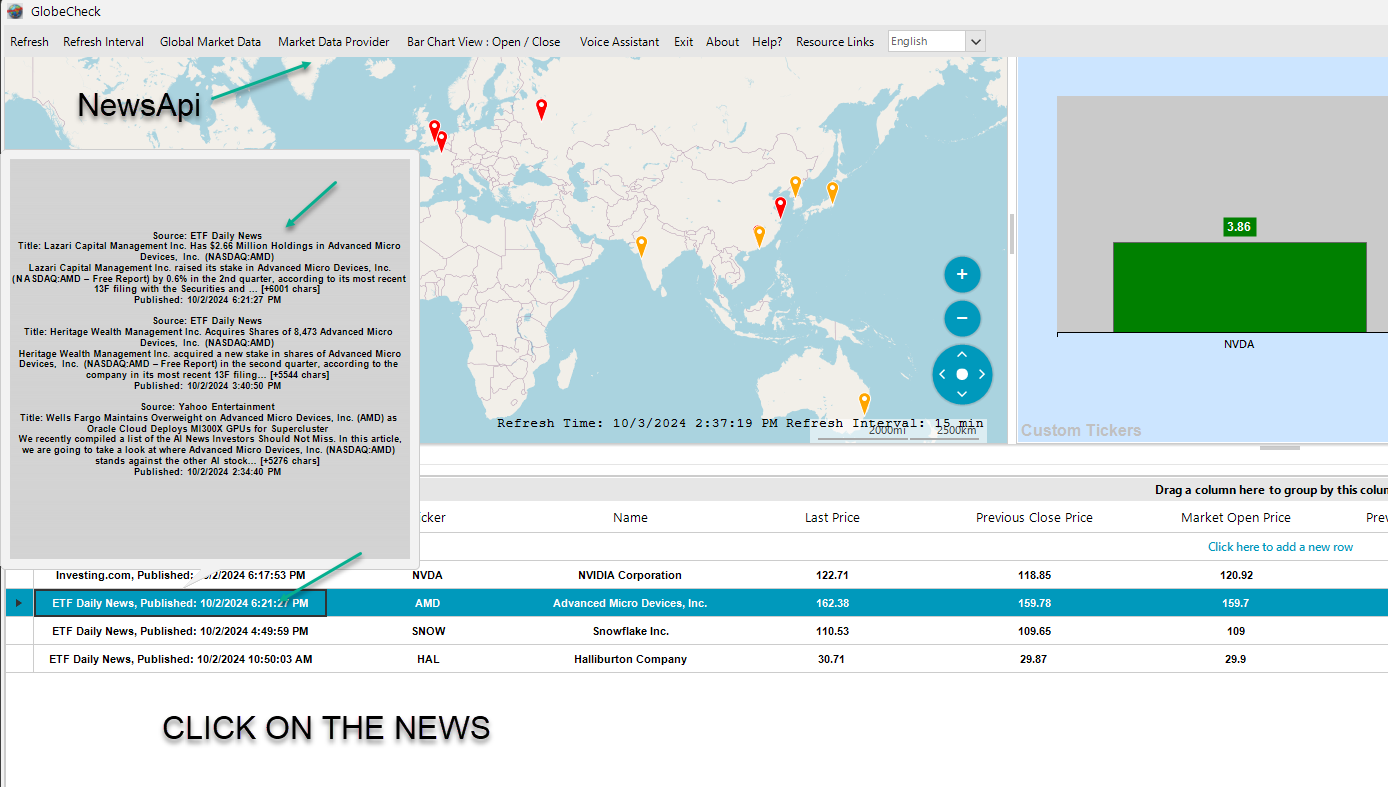This screenshot has width=1388, height=787.
Task: Toggle Bar Chart View : Open / Close
Action: (x=484, y=42)
